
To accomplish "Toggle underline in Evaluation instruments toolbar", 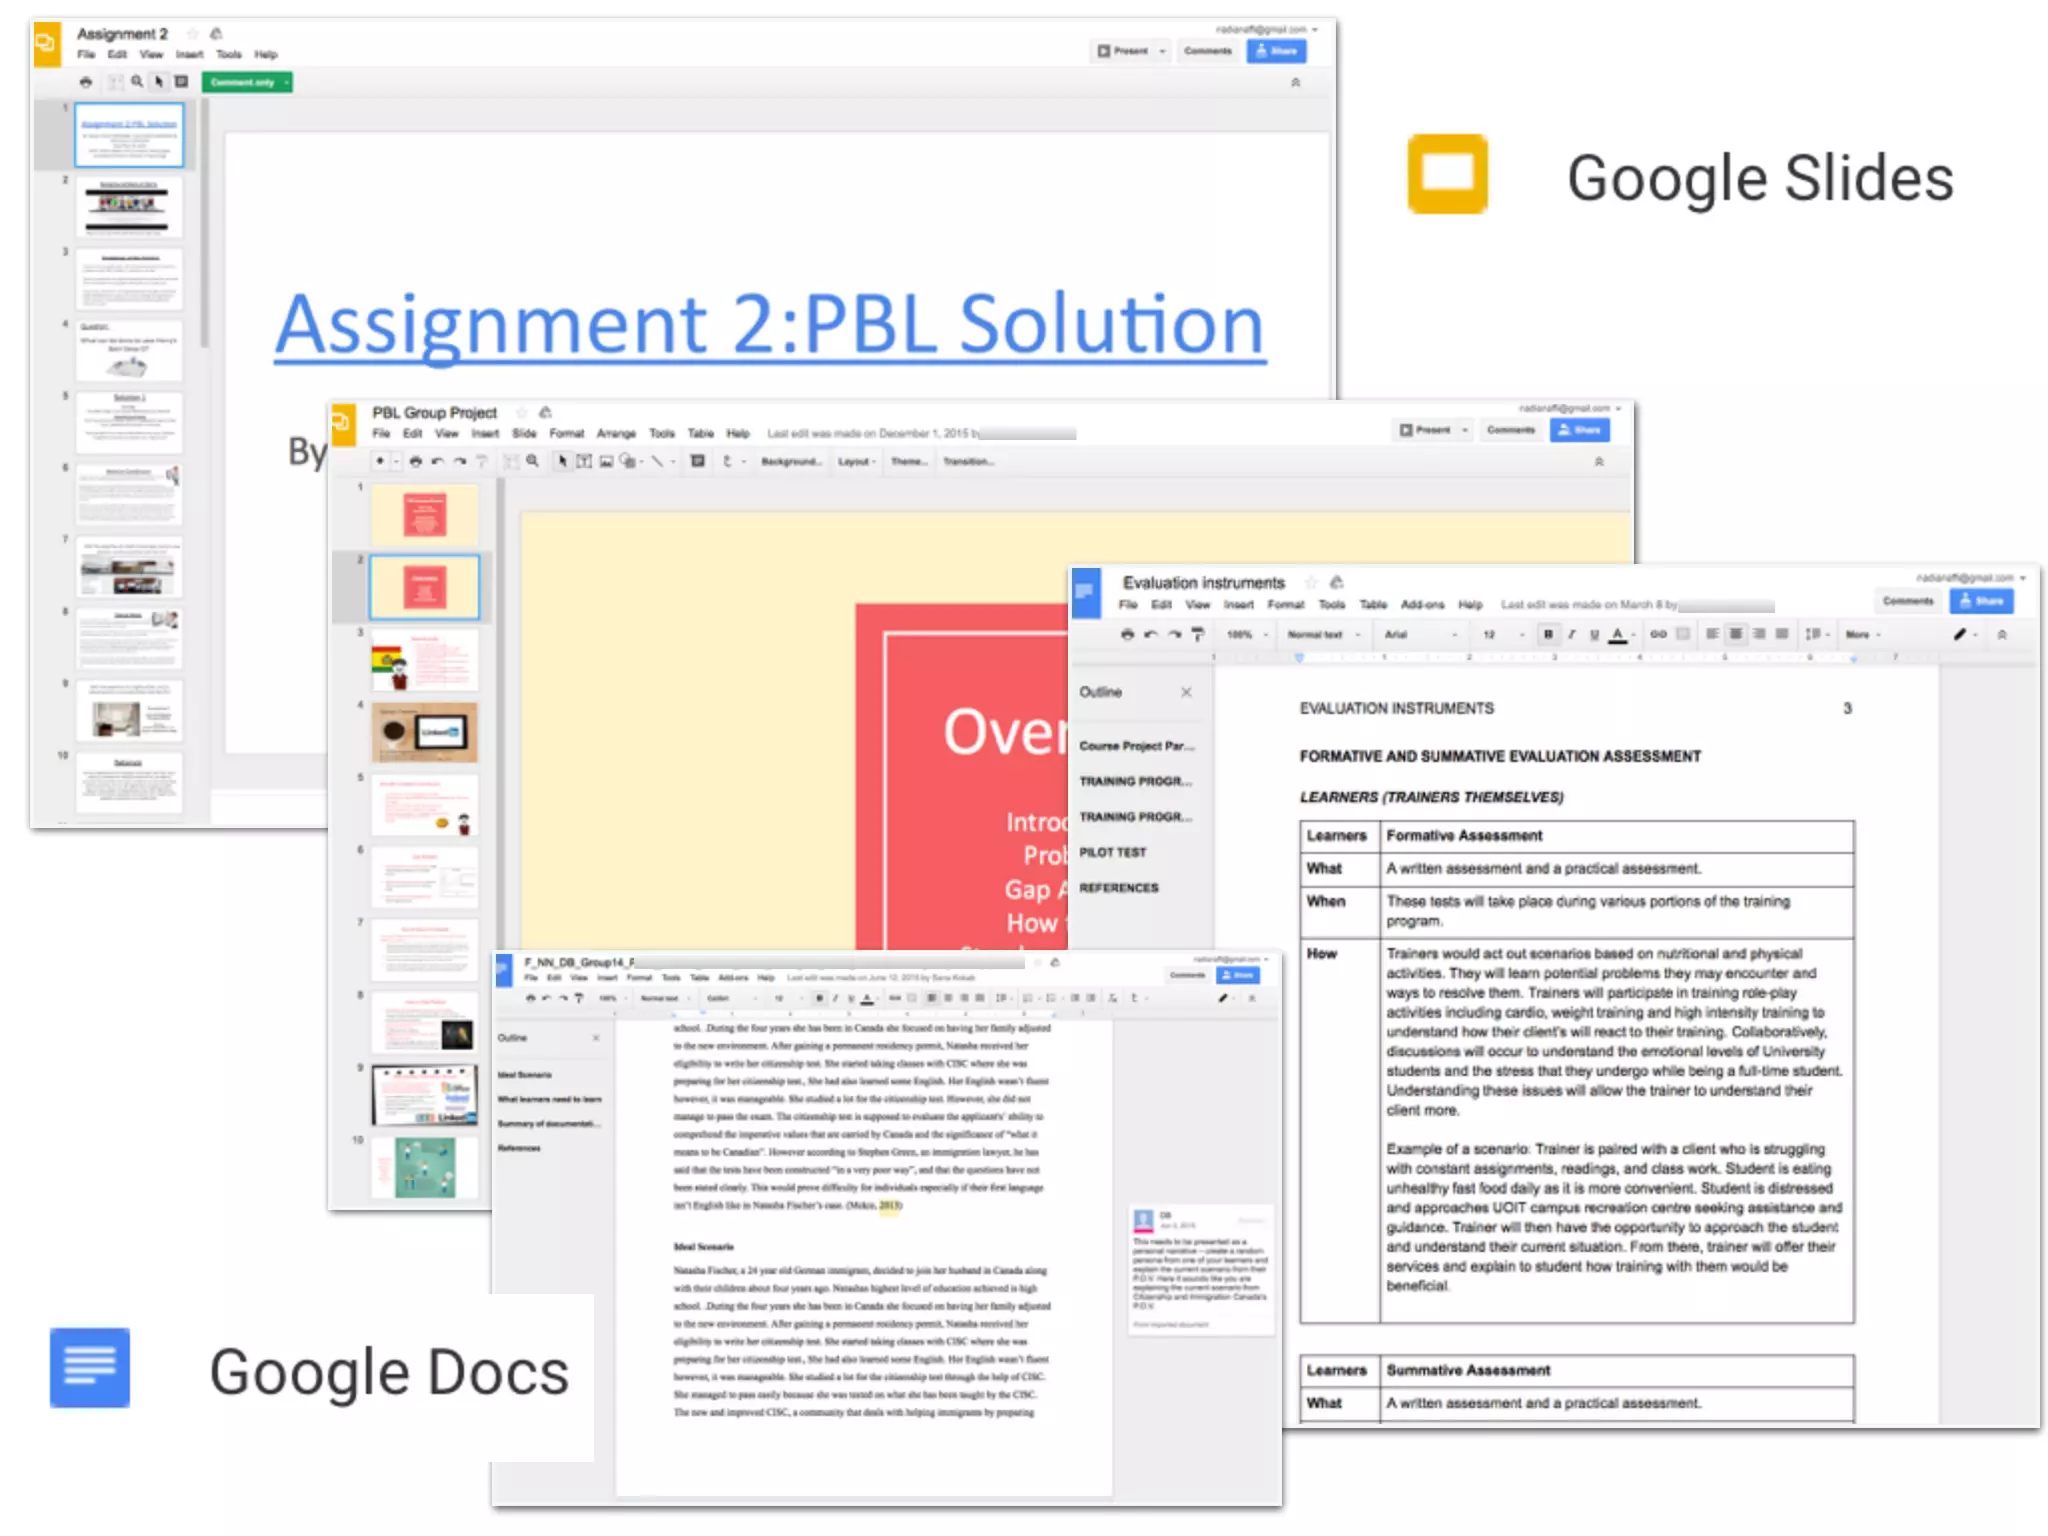I will [1594, 634].
